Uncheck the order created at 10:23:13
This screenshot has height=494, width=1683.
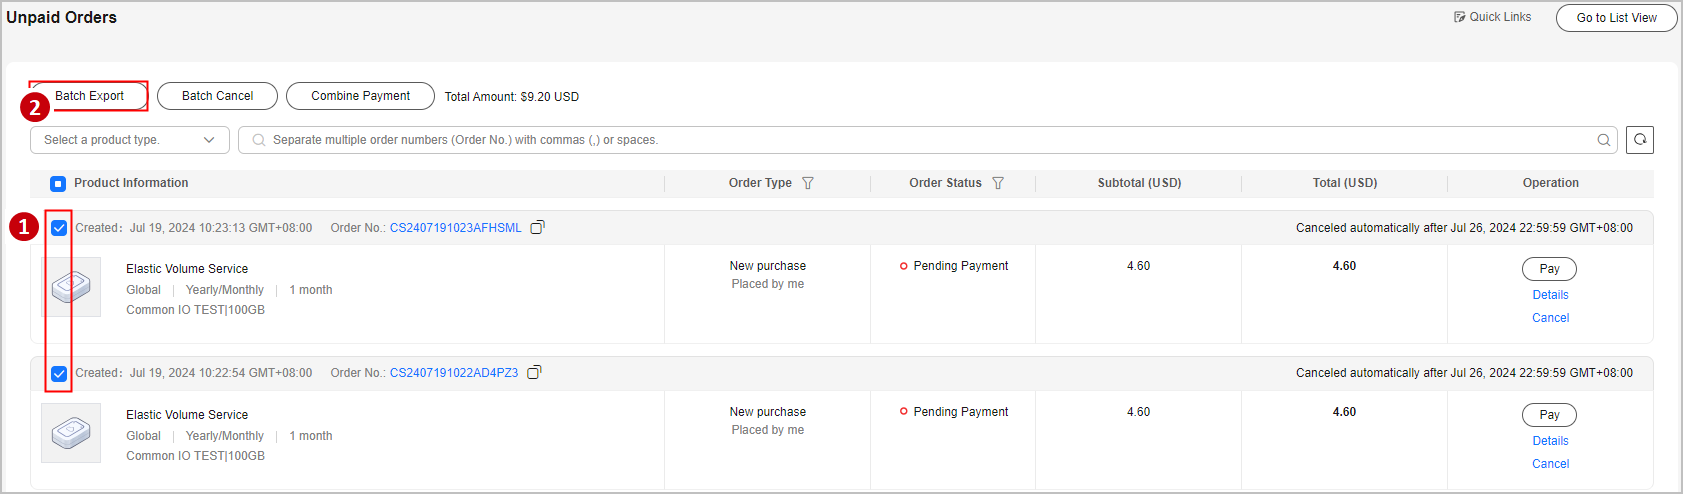59,228
